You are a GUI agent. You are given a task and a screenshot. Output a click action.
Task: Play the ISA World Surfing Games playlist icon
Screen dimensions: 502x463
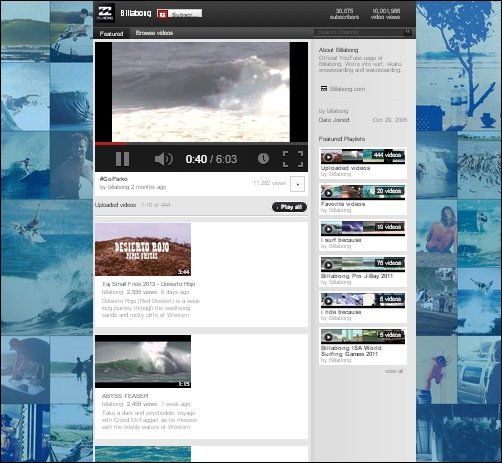328,337
